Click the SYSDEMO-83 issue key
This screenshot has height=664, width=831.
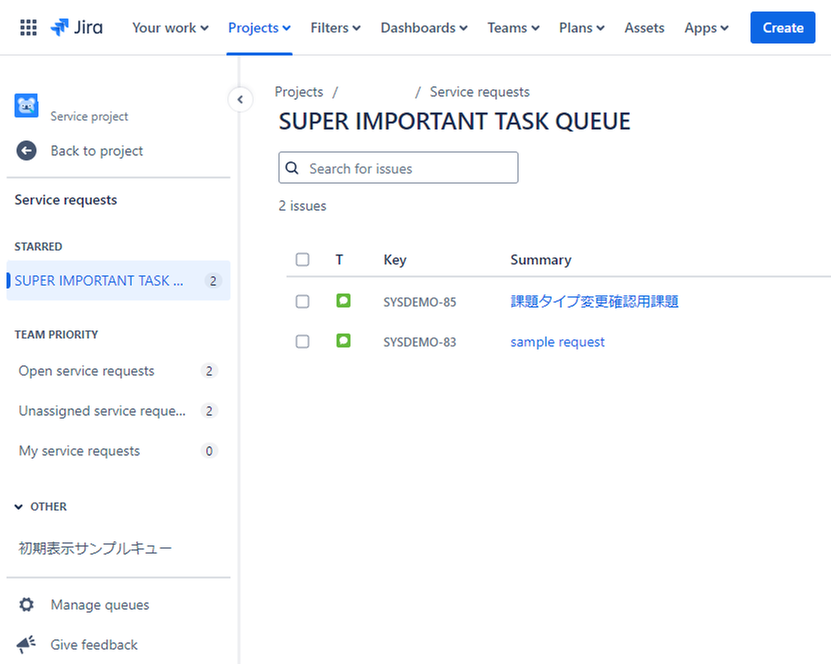(x=420, y=342)
